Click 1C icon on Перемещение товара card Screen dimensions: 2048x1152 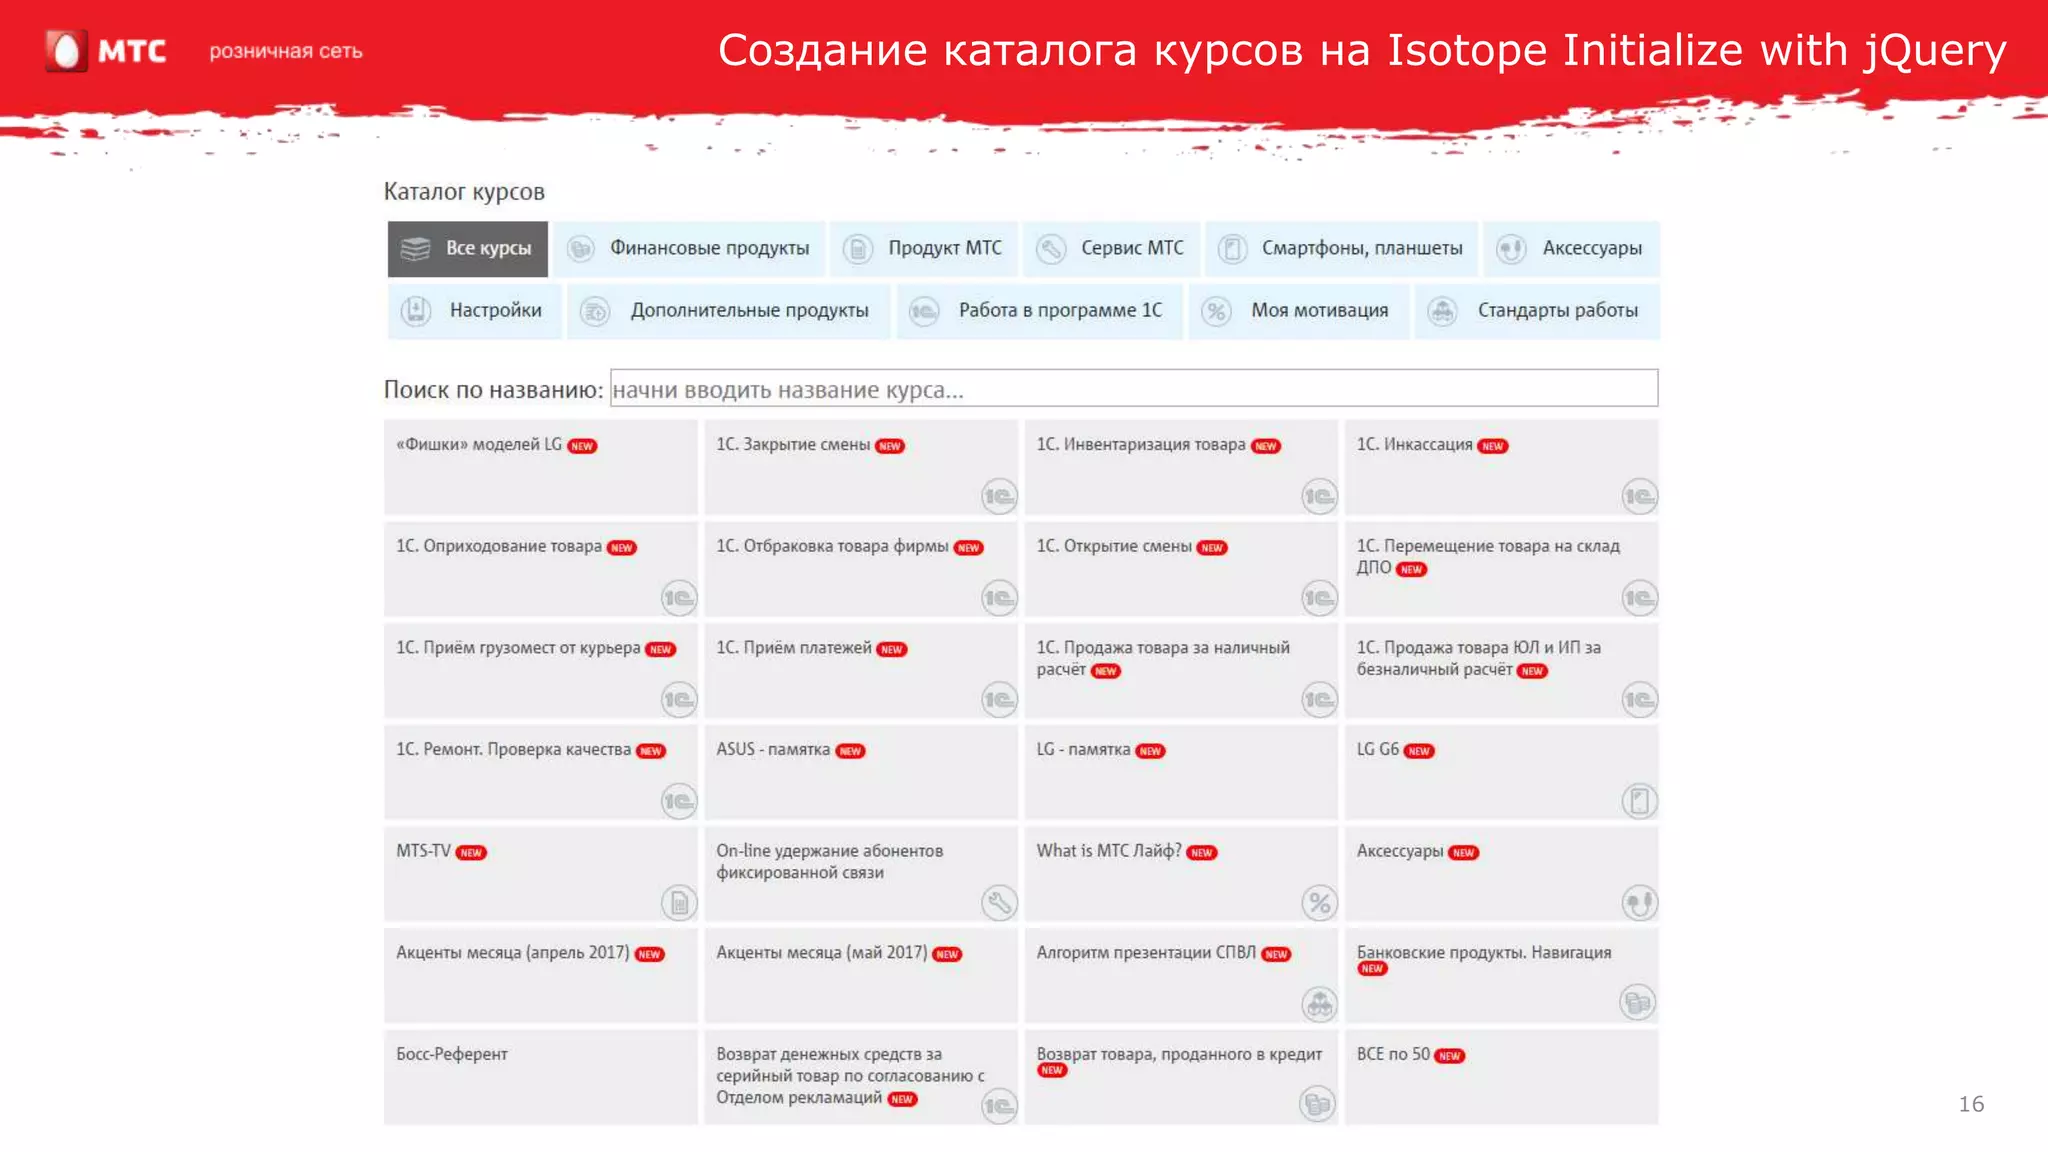(1639, 598)
